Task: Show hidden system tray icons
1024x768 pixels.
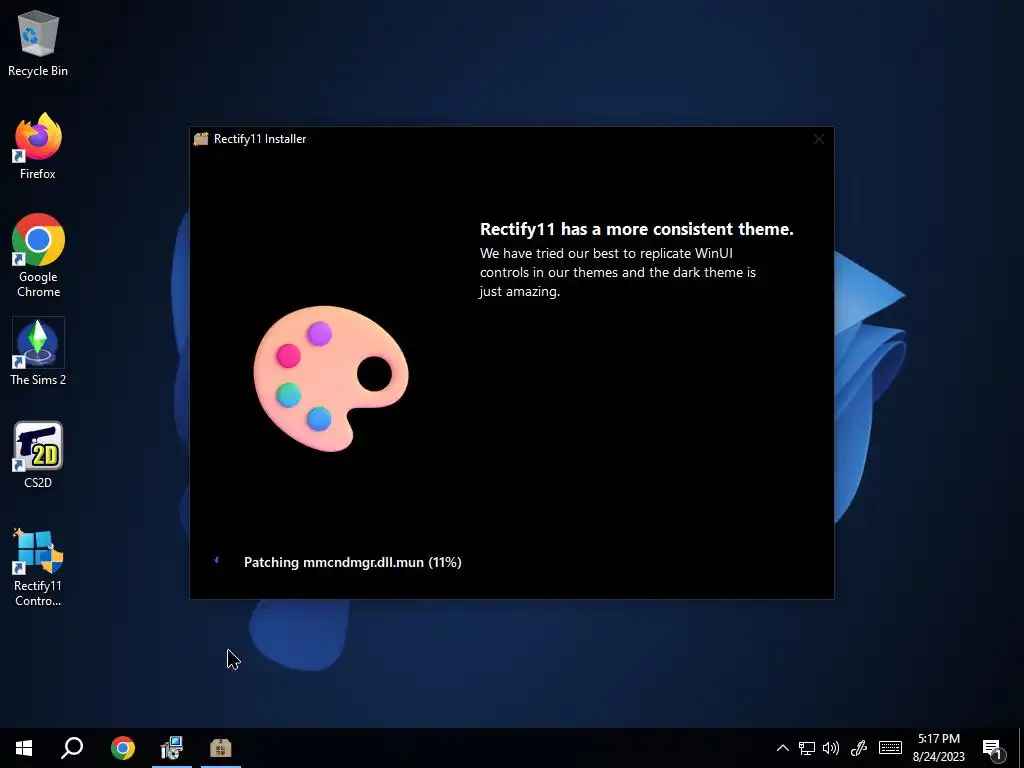Action: pyautogui.click(x=782, y=748)
